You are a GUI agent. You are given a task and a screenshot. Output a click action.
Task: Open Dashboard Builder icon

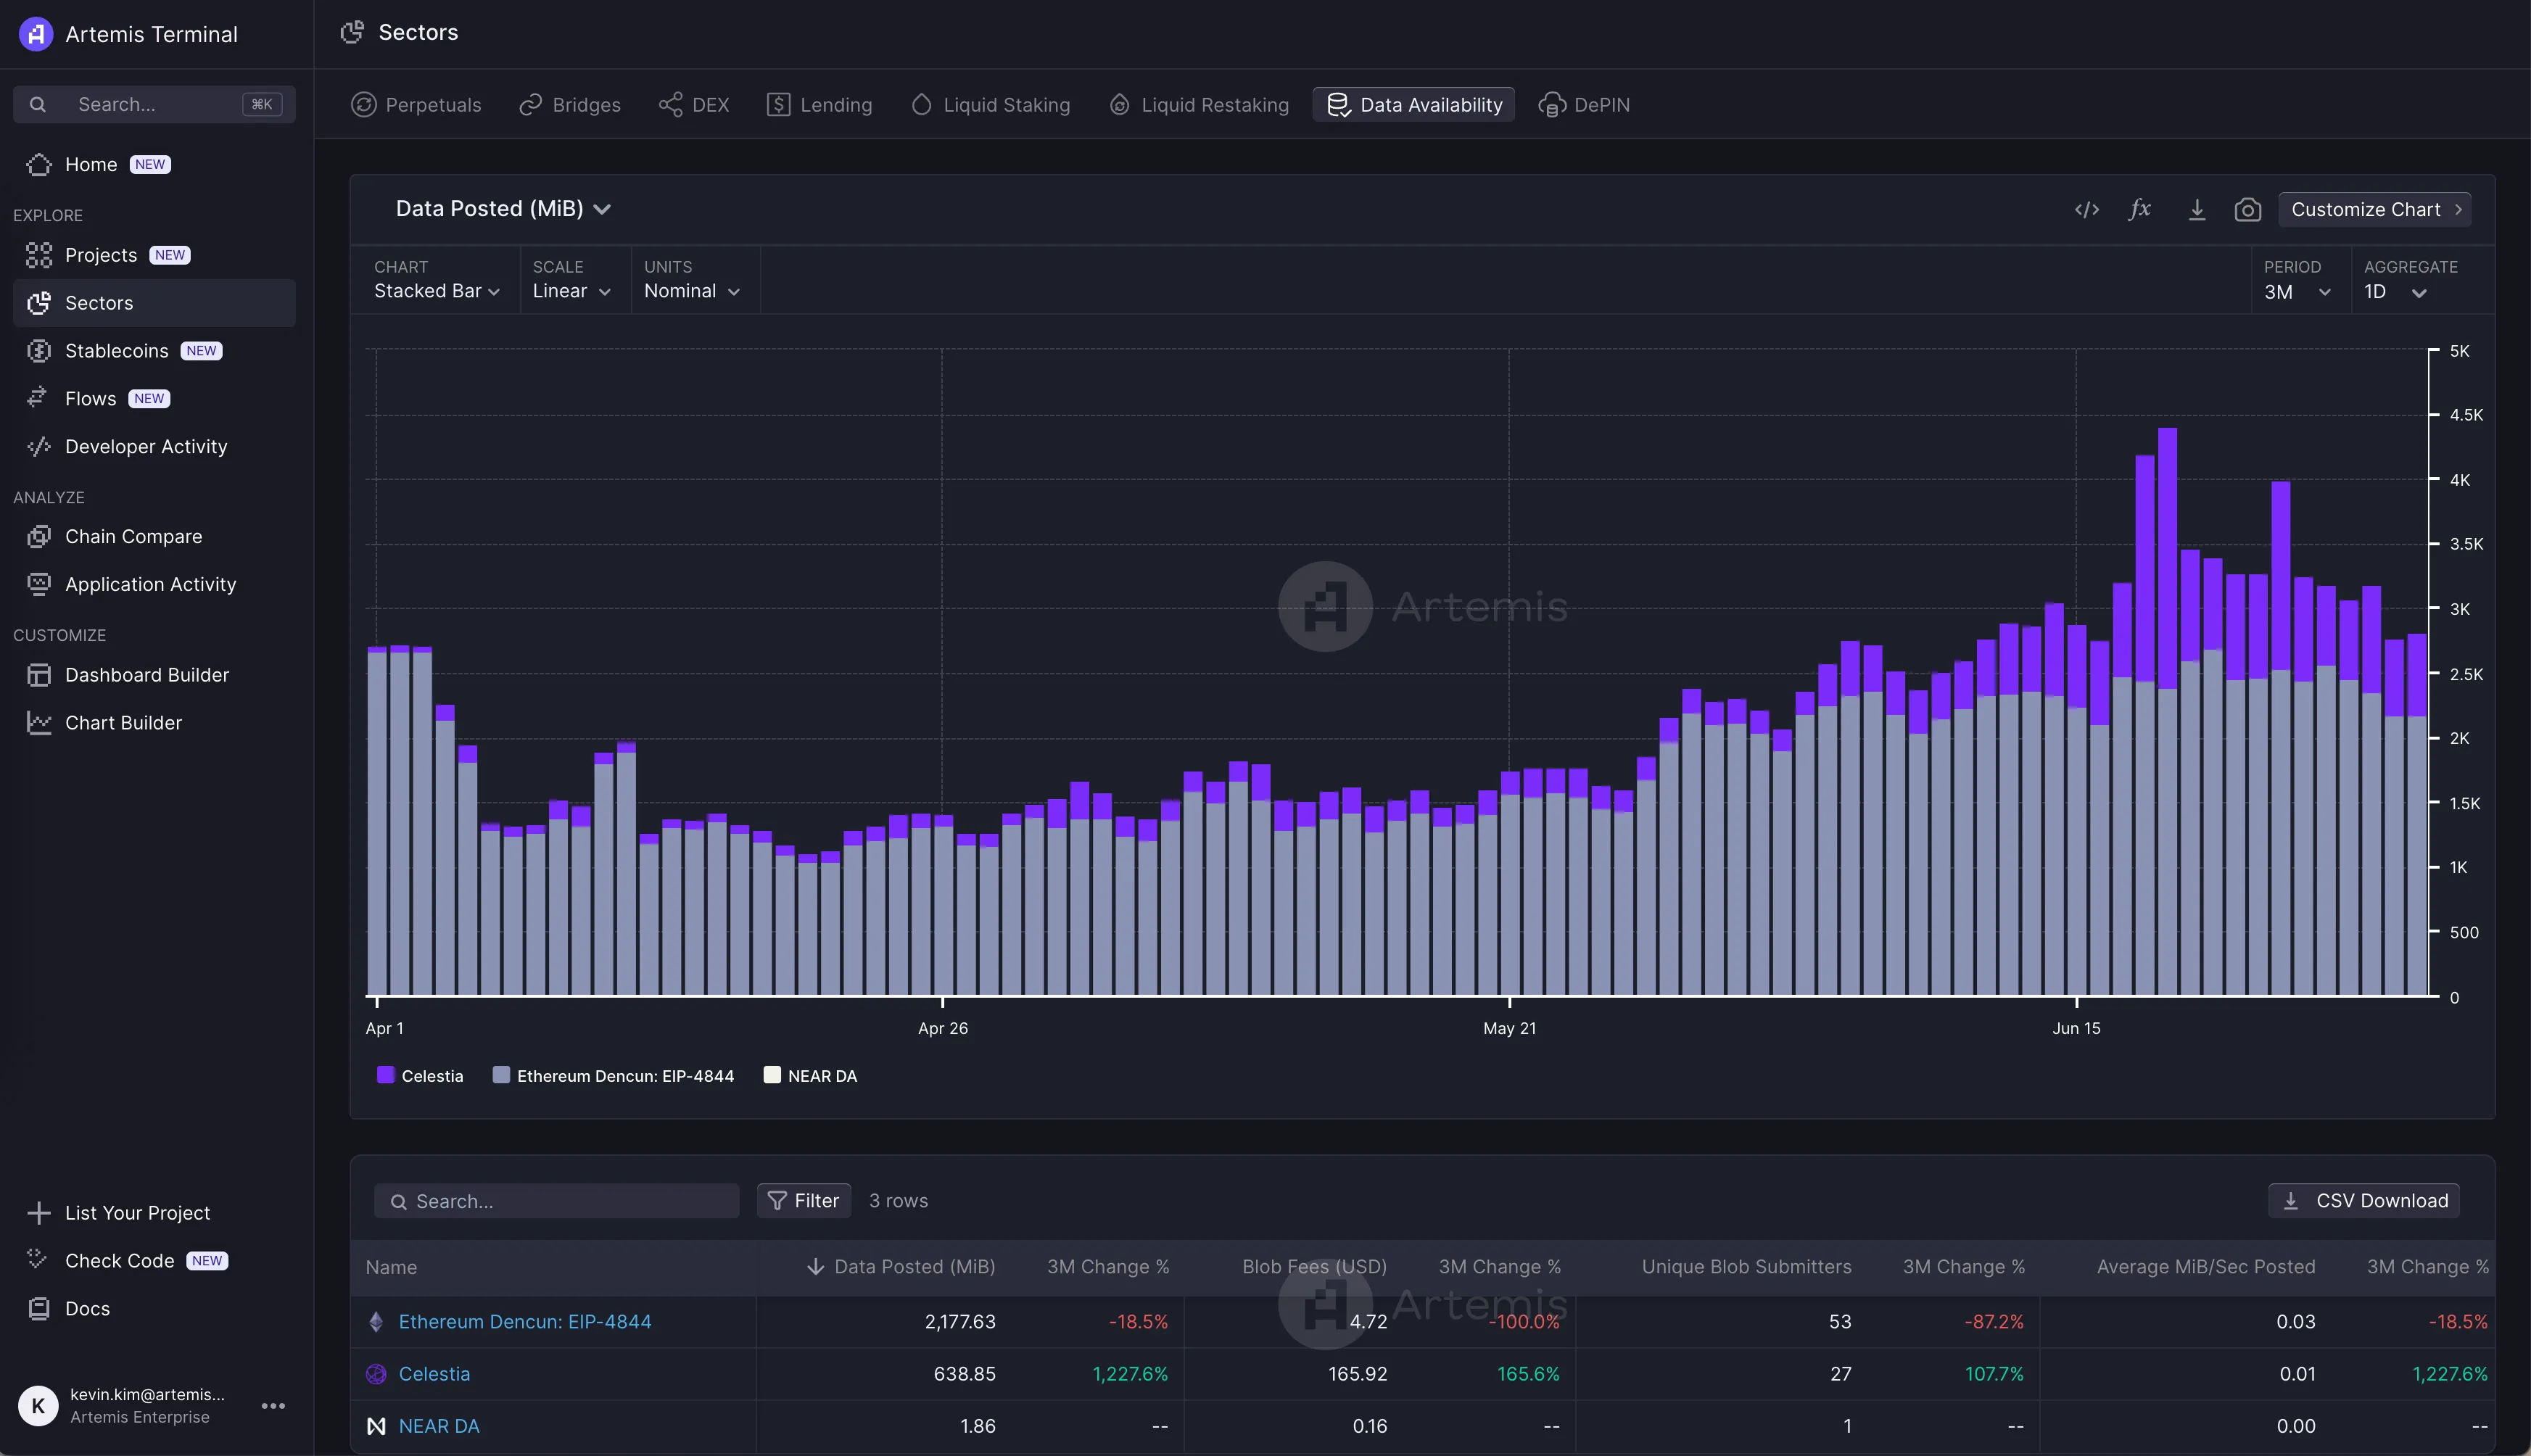pos(39,675)
